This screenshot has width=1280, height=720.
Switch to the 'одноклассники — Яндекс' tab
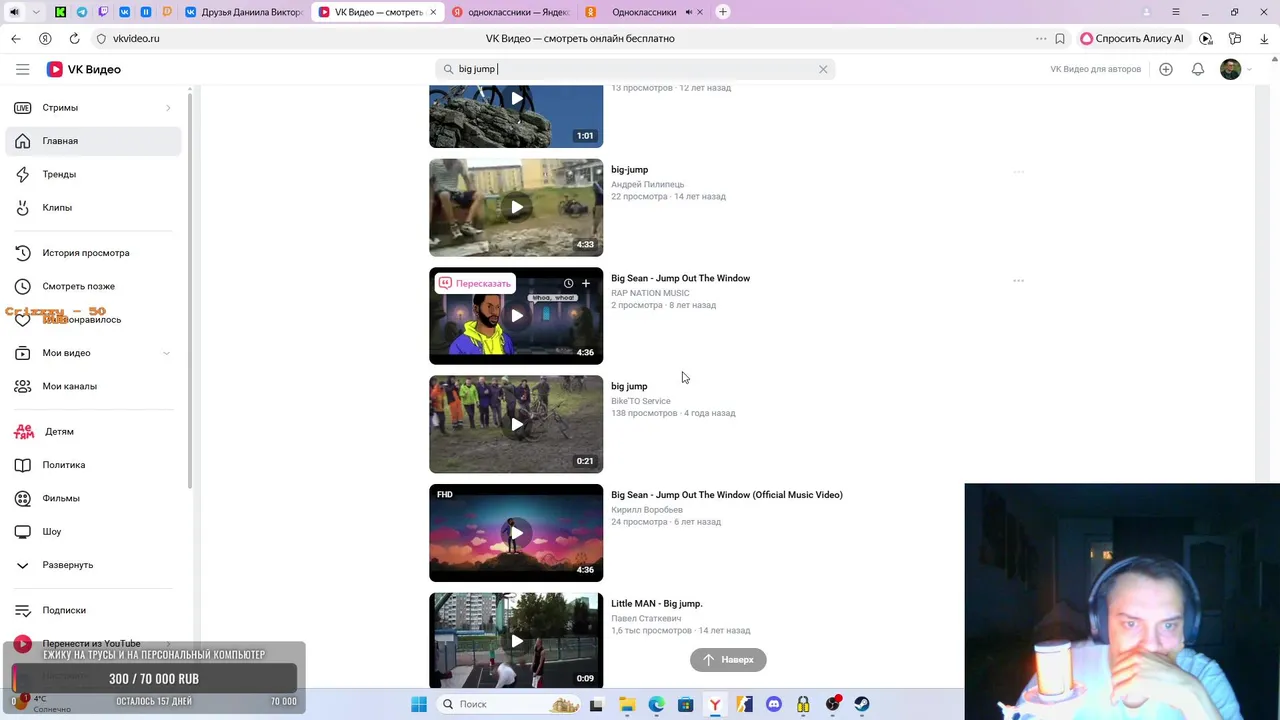(x=511, y=12)
